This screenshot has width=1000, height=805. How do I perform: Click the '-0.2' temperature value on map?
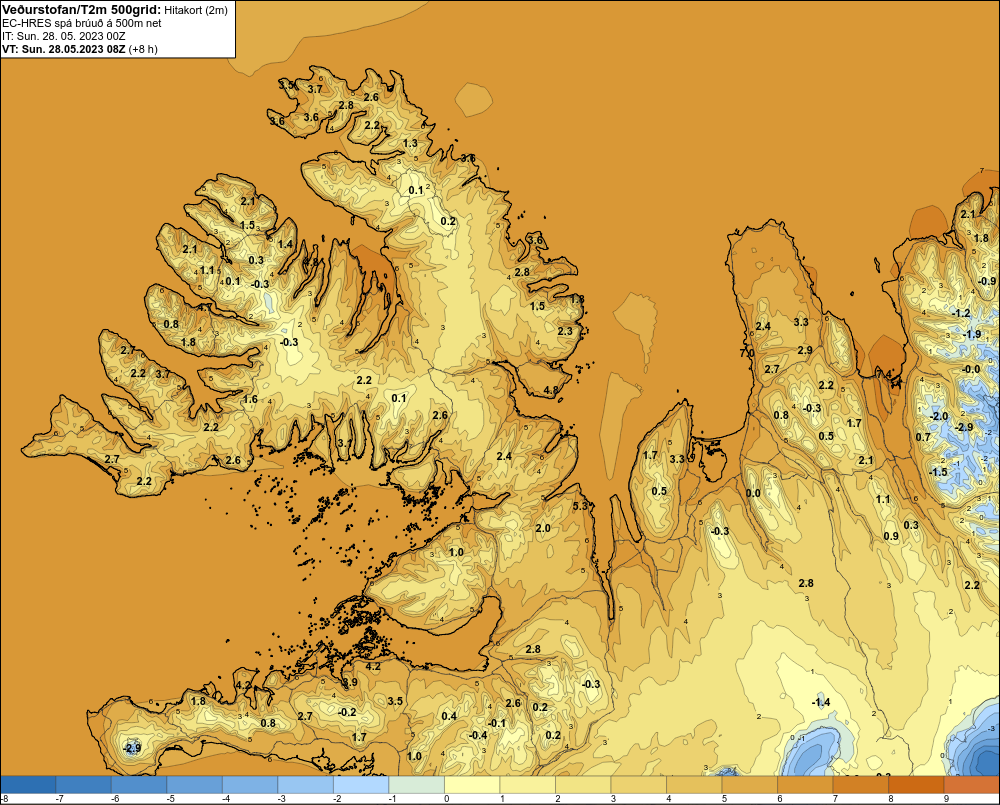click(x=347, y=712)
